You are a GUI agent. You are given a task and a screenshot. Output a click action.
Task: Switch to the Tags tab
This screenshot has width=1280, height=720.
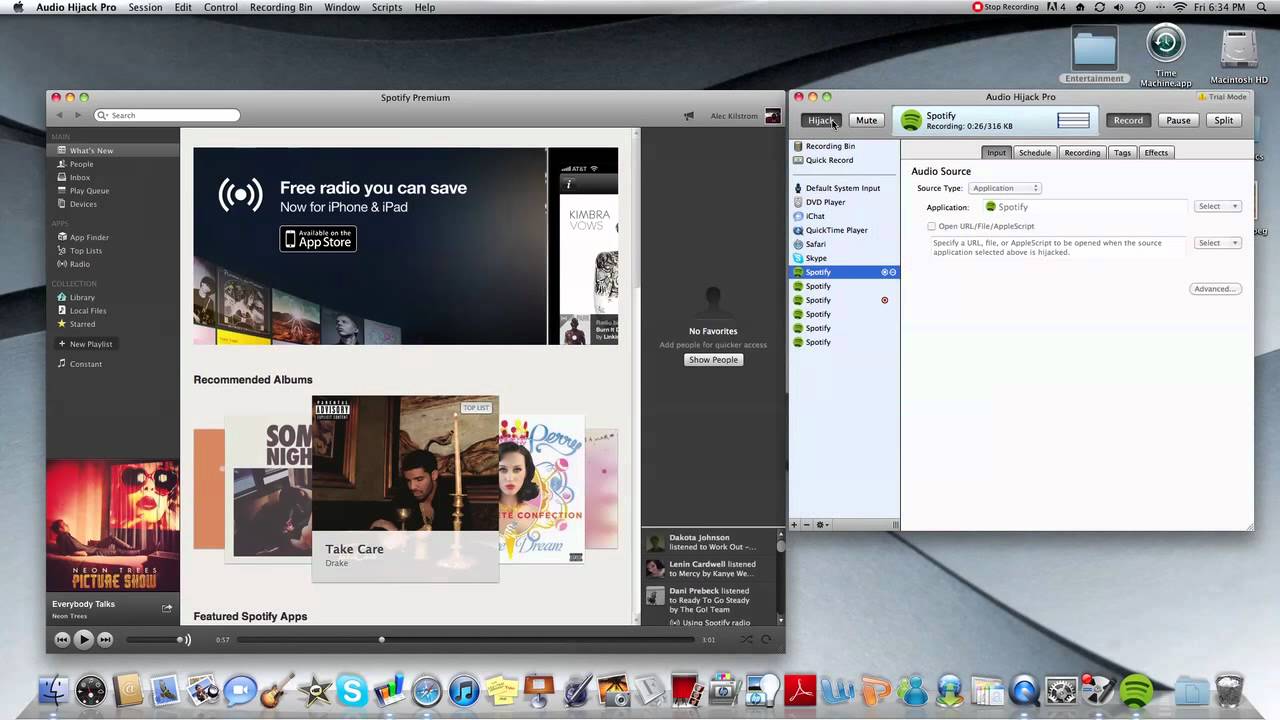click(x=1123, y=153)
